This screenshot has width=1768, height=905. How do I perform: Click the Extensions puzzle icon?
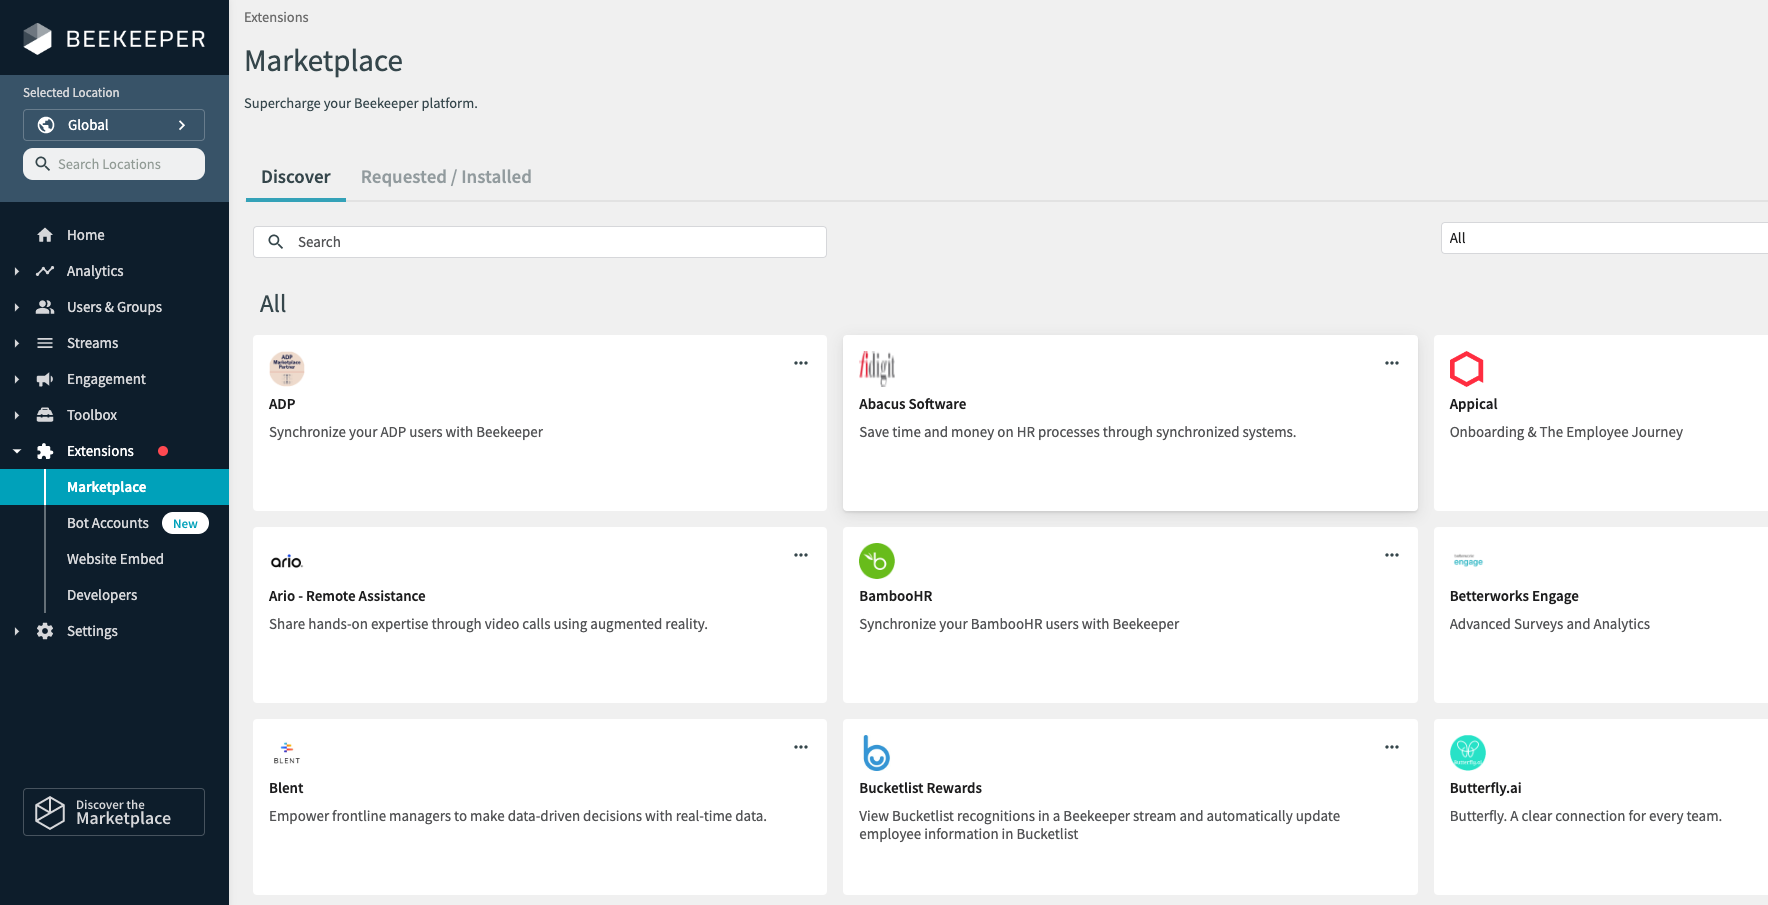[x=45, y=450]
